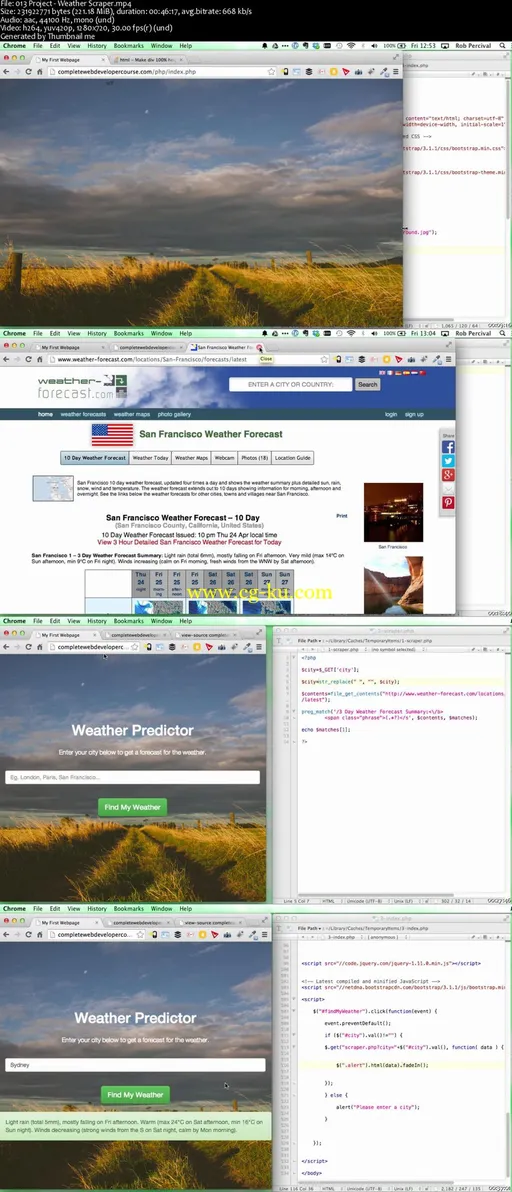512x1192 pixels.
Task: Click the 'sign up' link on weather-forecast.com
Action: (414, 414)
